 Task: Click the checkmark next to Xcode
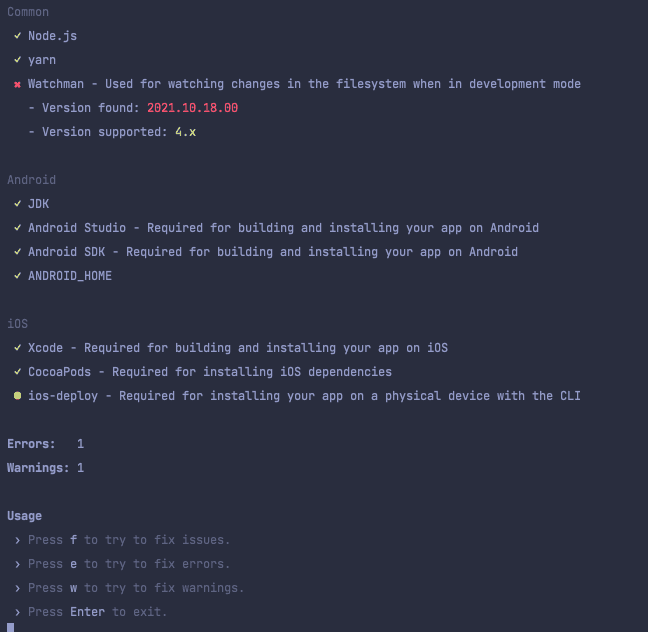[x=18, y=348]
